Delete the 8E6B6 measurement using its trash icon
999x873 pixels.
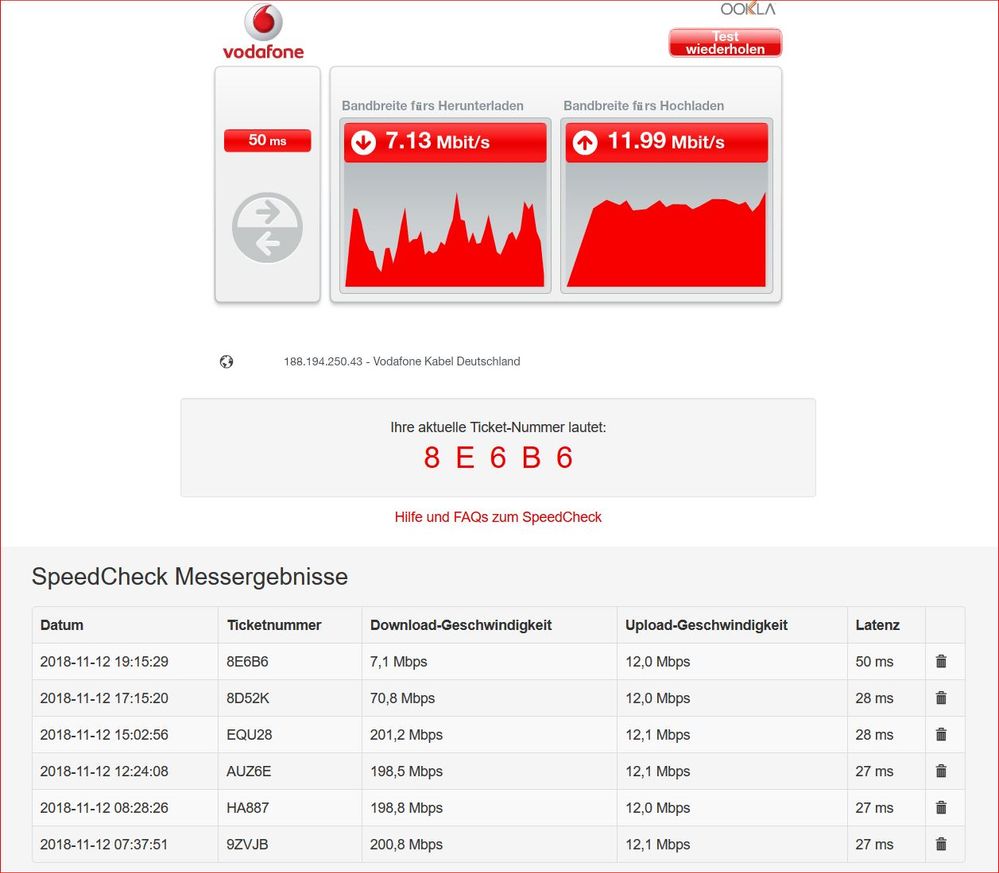(x=943, y=661)
